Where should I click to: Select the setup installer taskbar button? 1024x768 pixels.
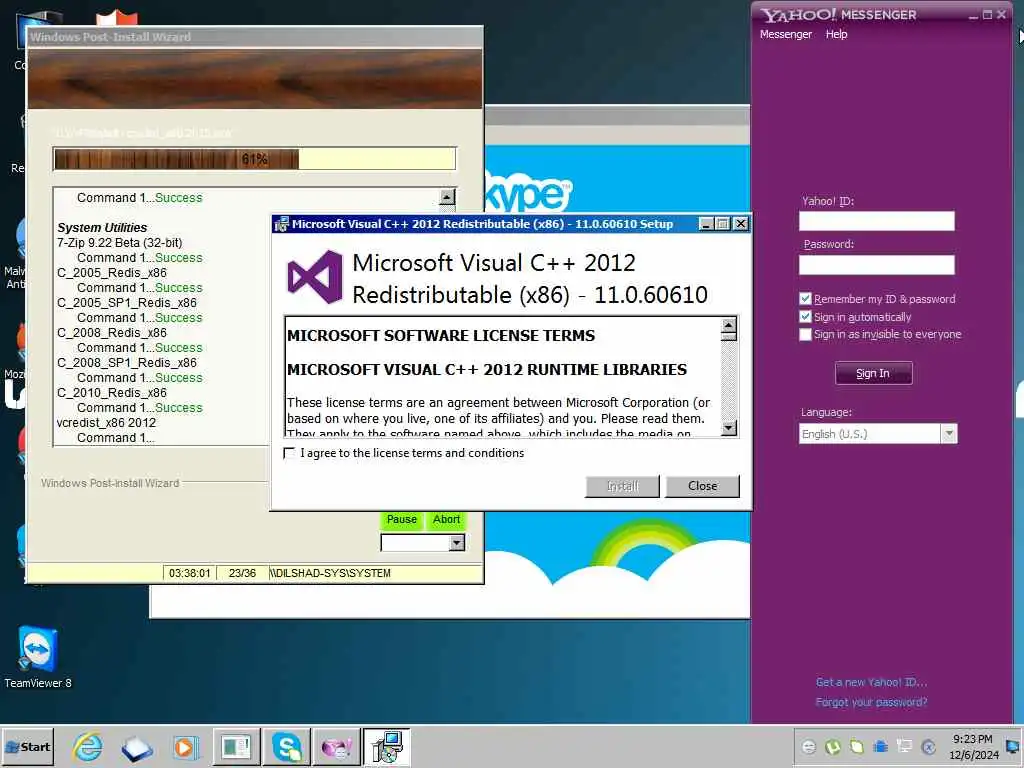tap(387, 747)
